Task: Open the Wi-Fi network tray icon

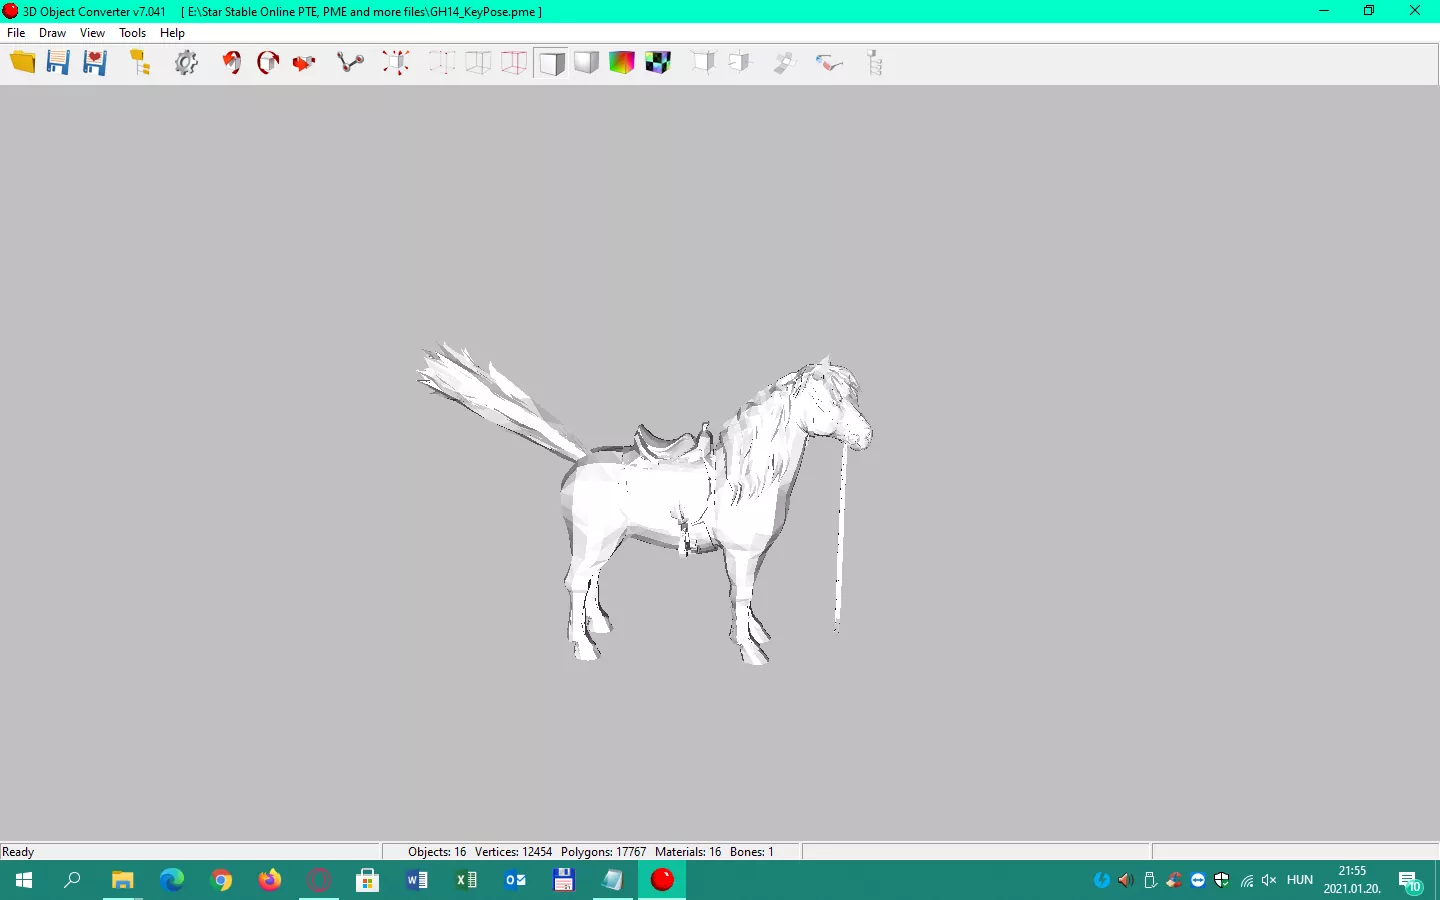Action: pos(1246,880)
